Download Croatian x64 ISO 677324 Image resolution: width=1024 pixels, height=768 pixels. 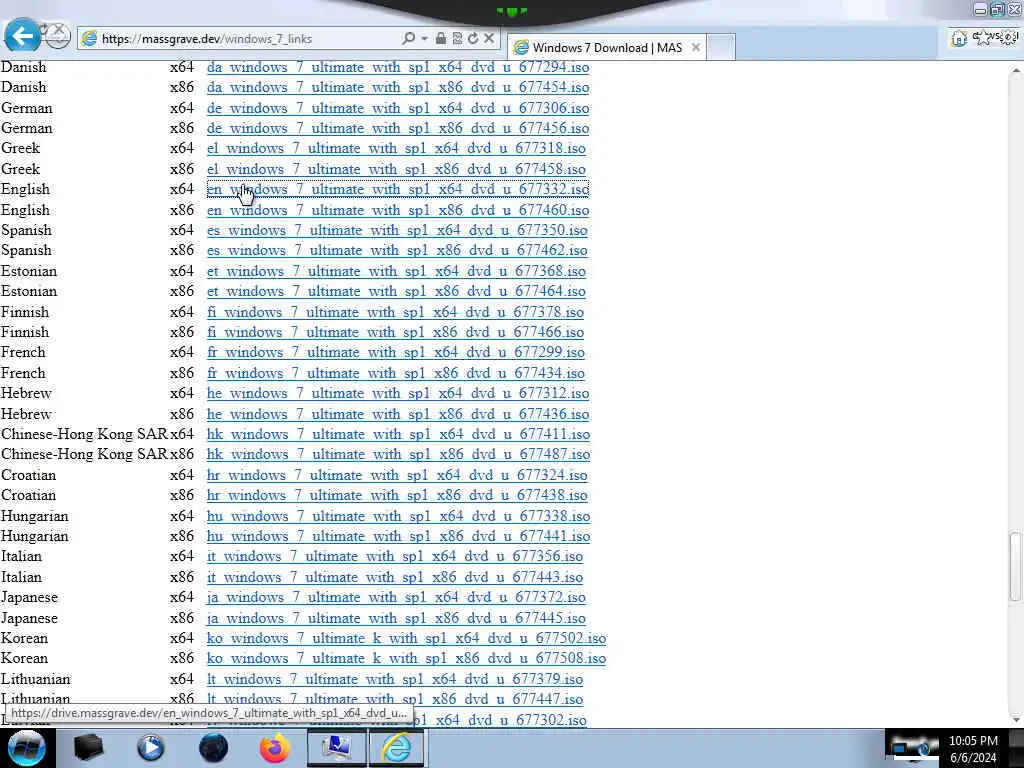point(397,475)
